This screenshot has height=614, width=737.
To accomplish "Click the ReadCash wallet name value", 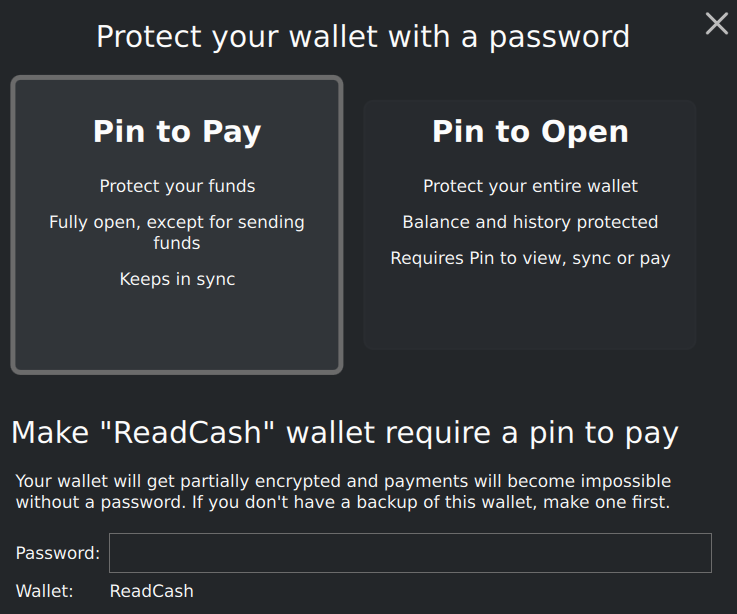I will coord(151,591).
